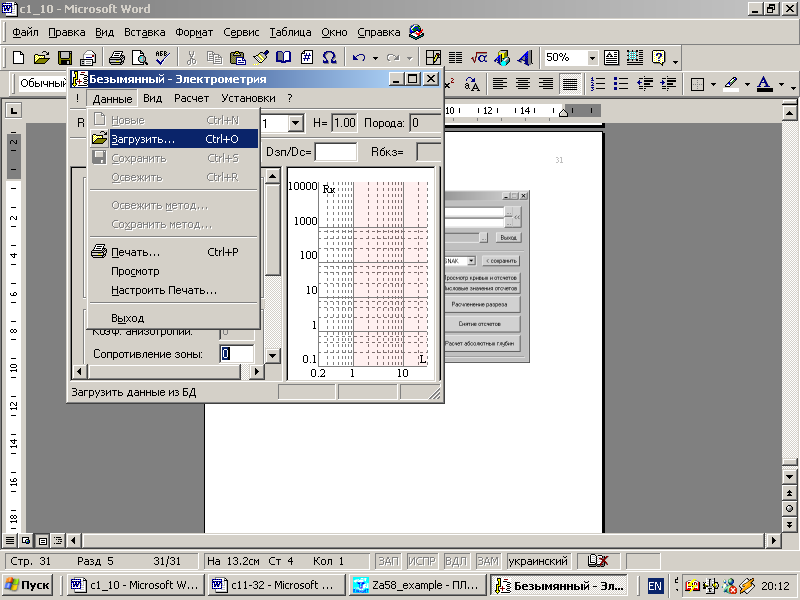
Task: Open the Электрометрия combo box showing 1
Action: tap(295, 123)
